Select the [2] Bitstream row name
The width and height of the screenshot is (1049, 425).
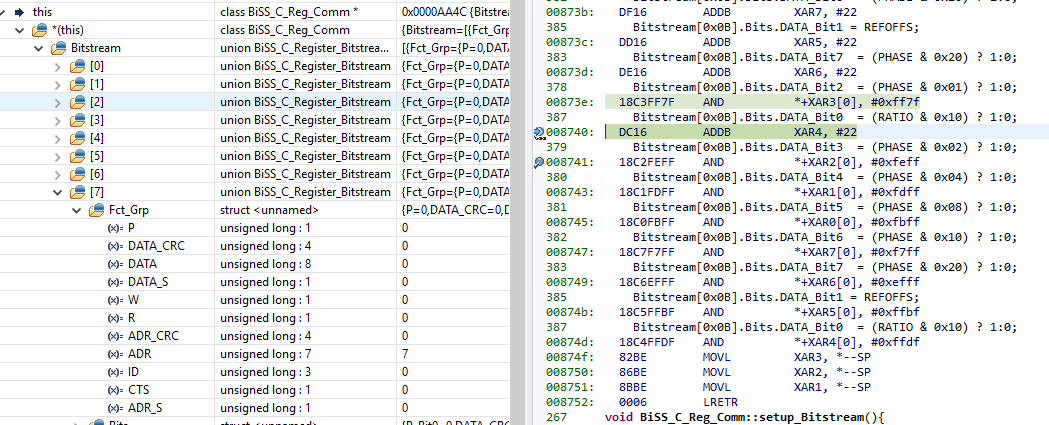(x=96, y=102)
